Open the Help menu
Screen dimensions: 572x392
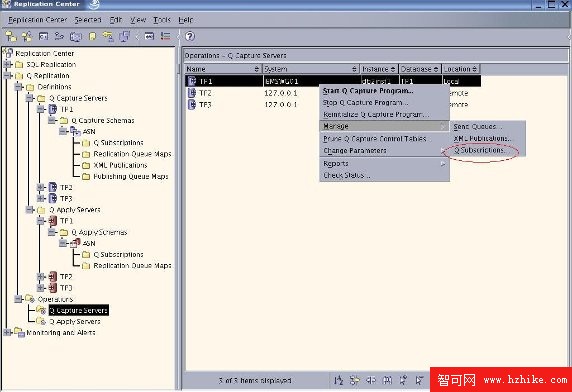click(x=186, y=20)
